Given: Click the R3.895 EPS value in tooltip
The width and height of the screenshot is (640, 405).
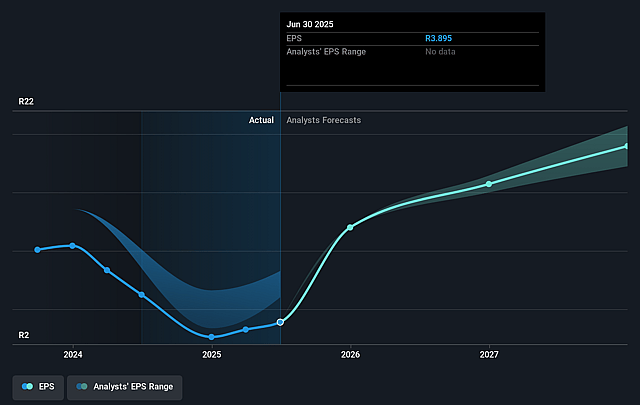Looking at the screenshot, I should (440, 37).
